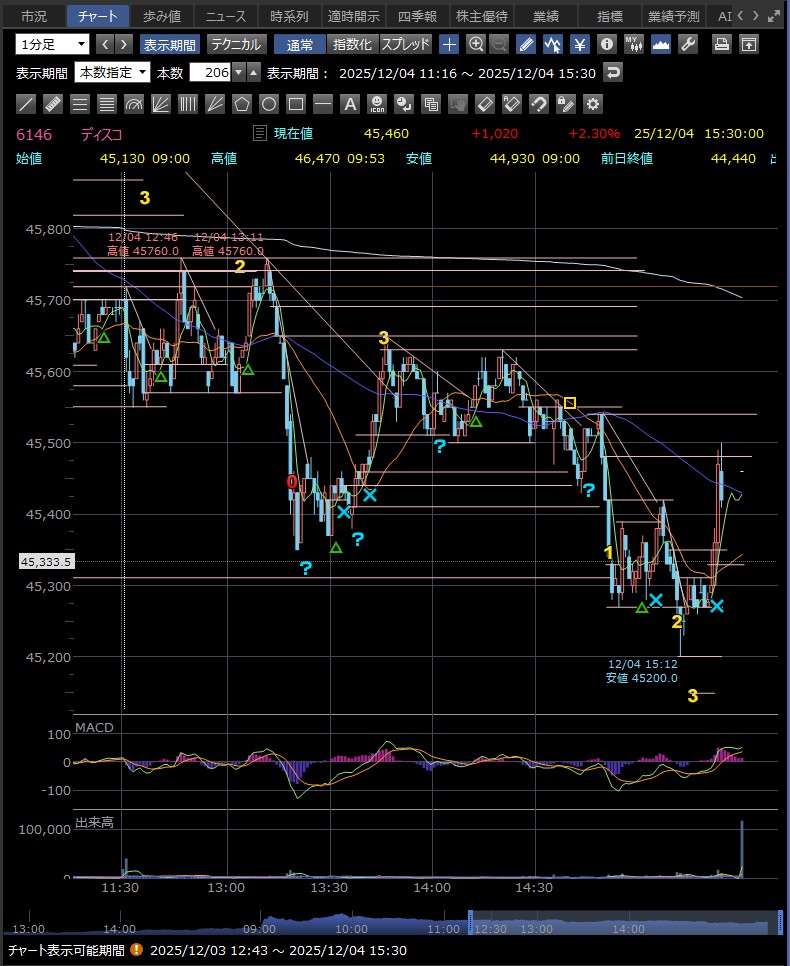Choose the text annotation A tool
The image size is (790, 966).
tap(350, 104)
